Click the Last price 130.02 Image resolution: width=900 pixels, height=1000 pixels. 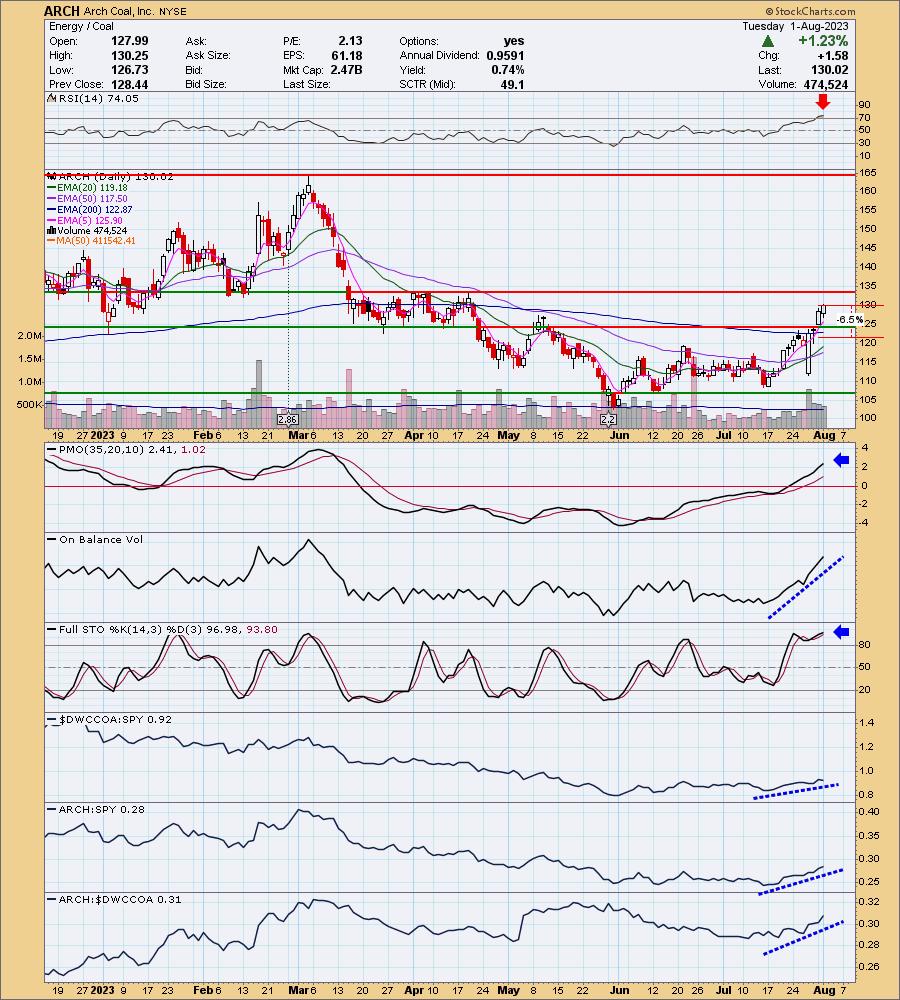pyautogui.click(x=830, y=70)
